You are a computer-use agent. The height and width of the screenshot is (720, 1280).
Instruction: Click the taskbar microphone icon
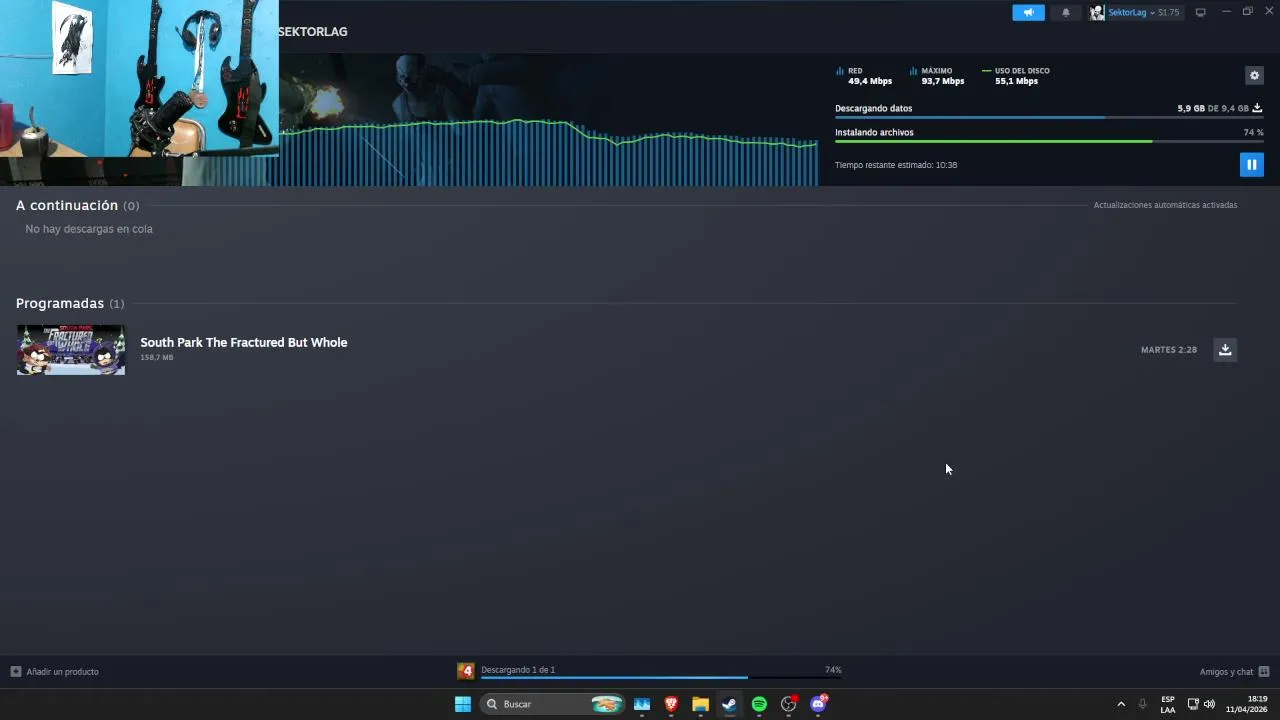coord(1142,704)
